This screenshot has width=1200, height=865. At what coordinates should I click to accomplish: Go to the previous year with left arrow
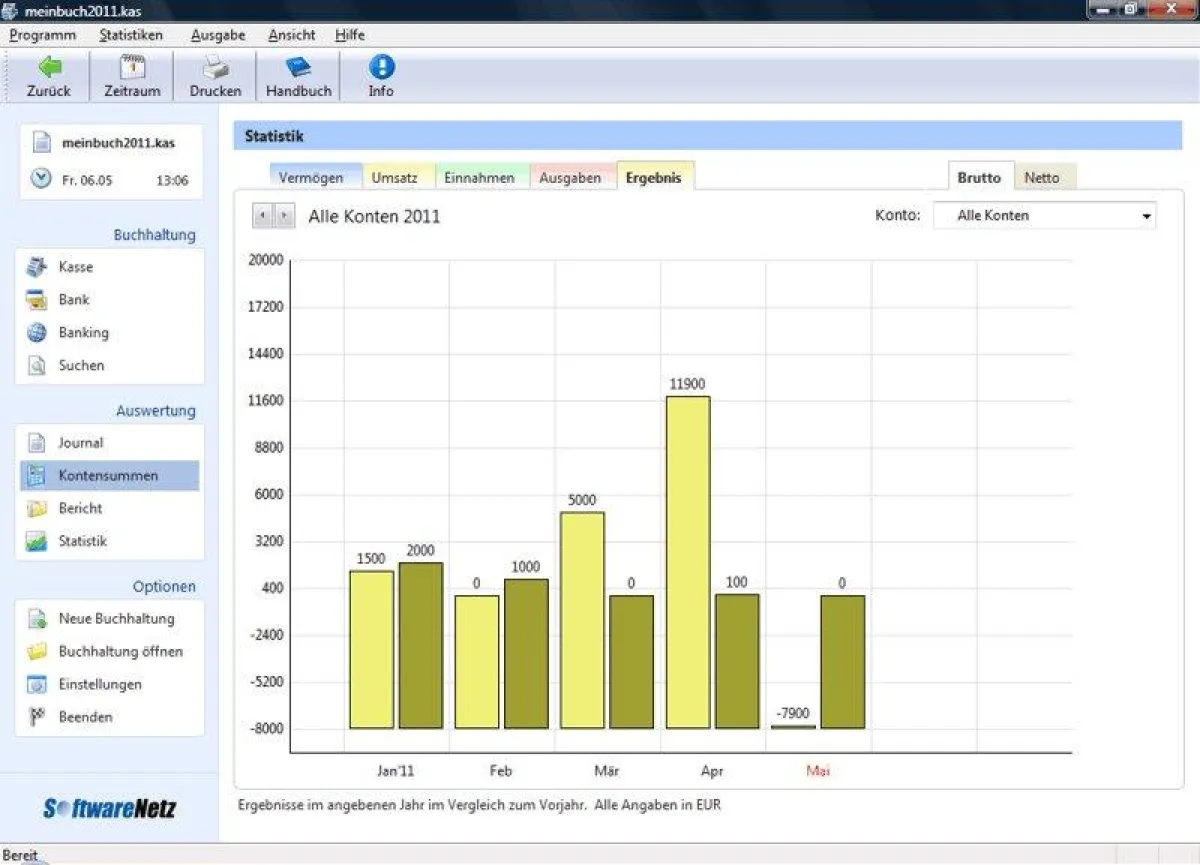pos(264,215)
